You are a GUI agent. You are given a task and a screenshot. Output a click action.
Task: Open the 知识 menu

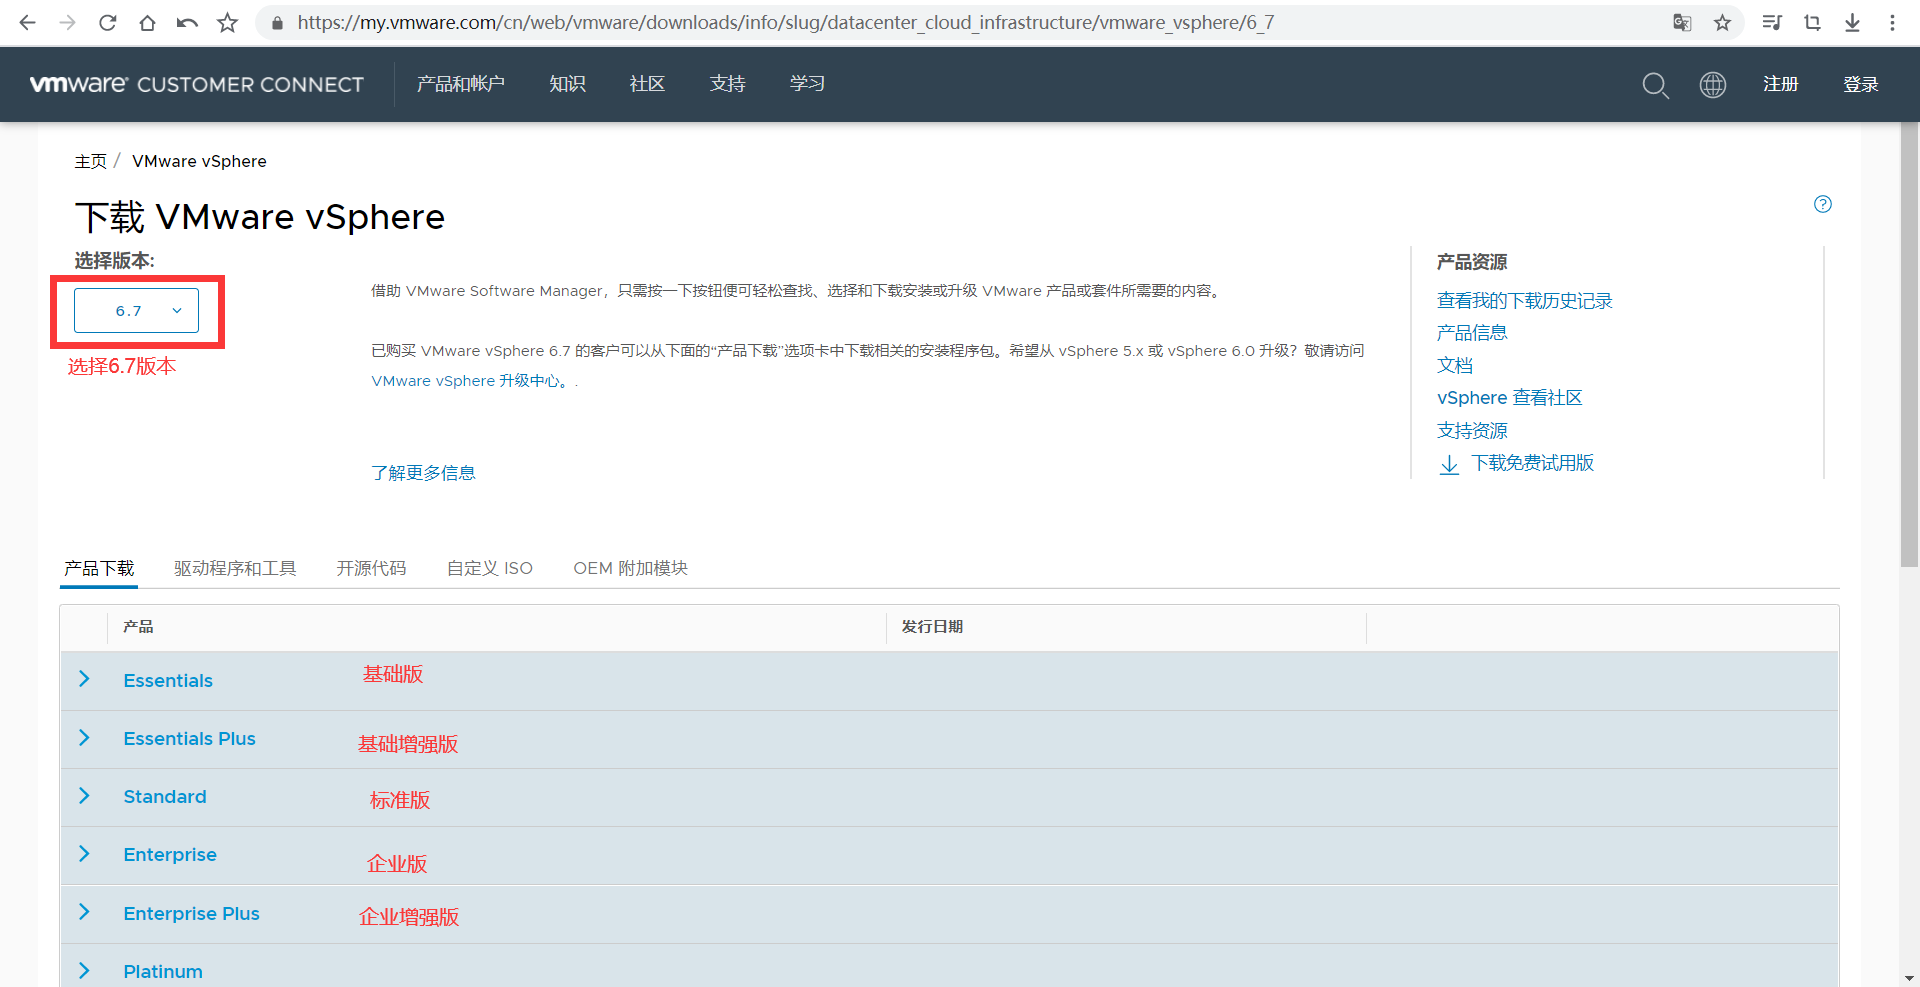tap(567, 84)
